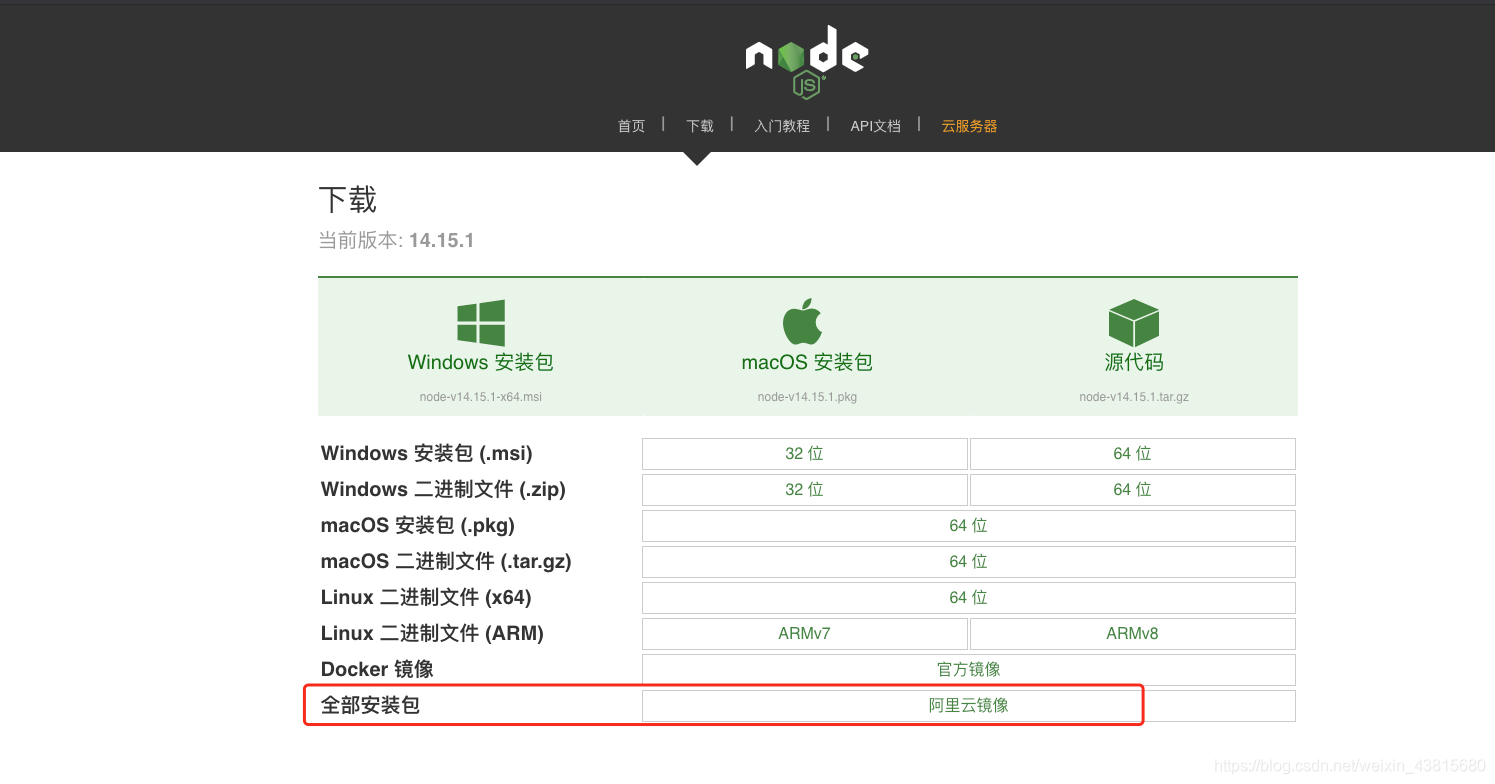Viewport: 1495px width, 784px height.
Task: Open the 下载 navigation item
Action: click(x=700, y=126)
